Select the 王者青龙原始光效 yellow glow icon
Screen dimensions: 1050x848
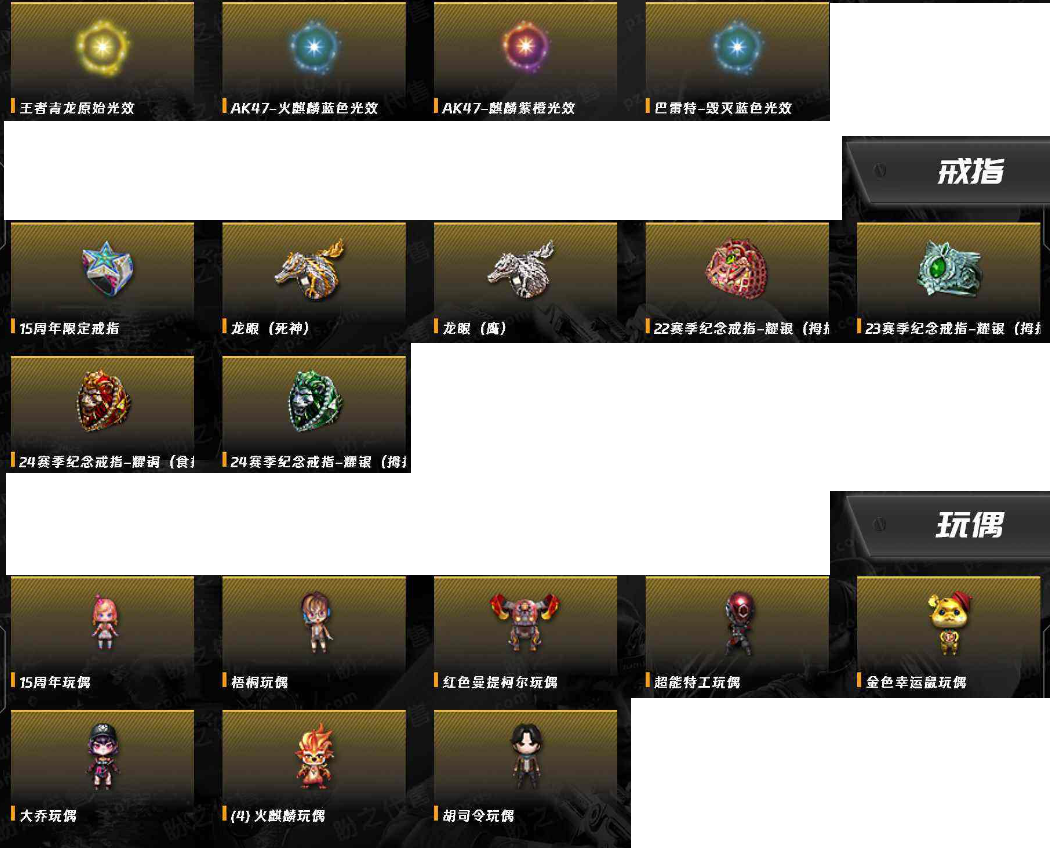coord(102,47)
